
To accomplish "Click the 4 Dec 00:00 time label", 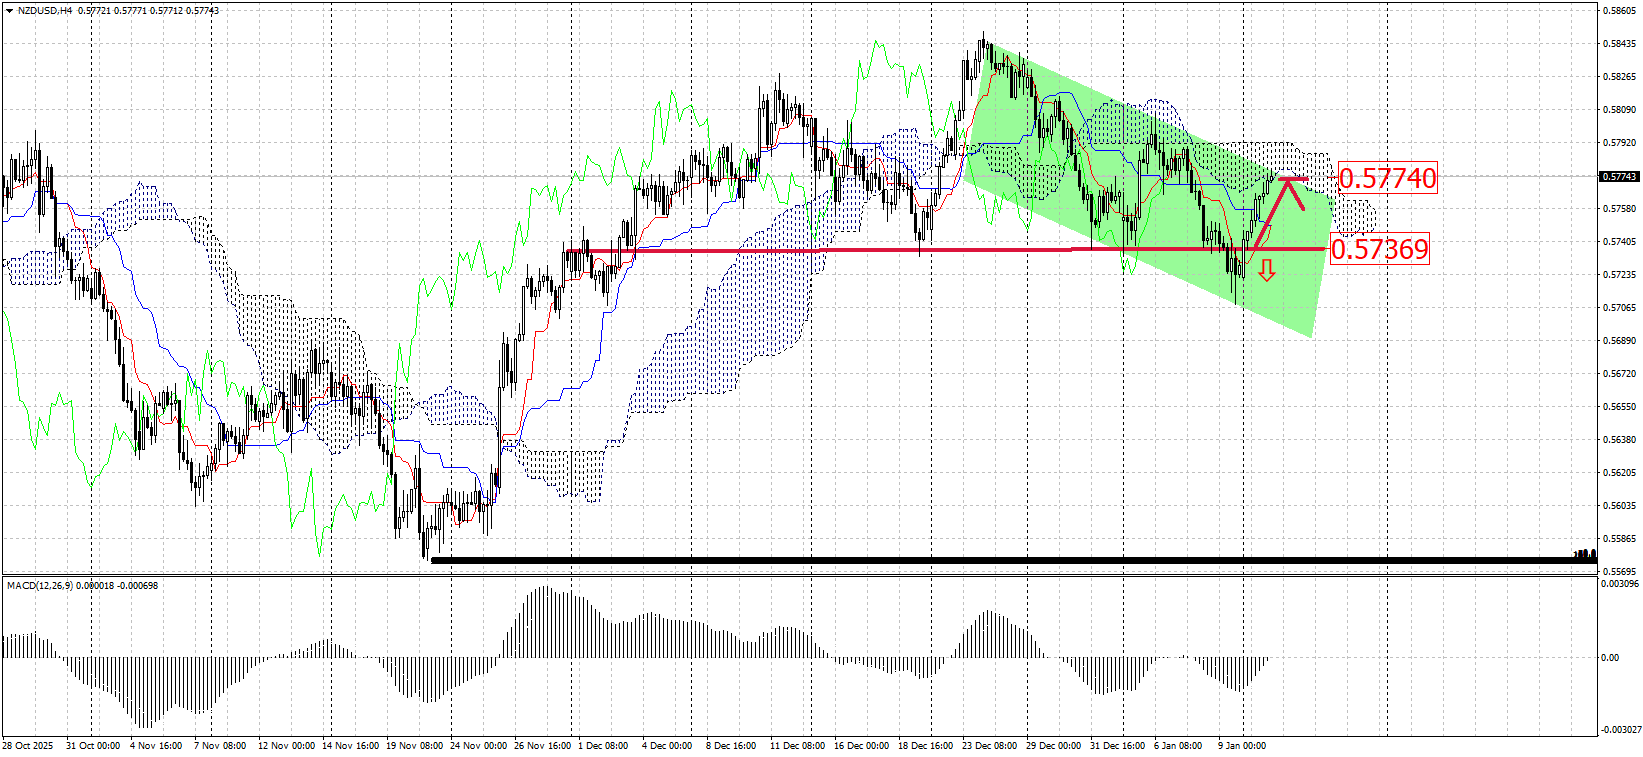I will pos(667,746).
